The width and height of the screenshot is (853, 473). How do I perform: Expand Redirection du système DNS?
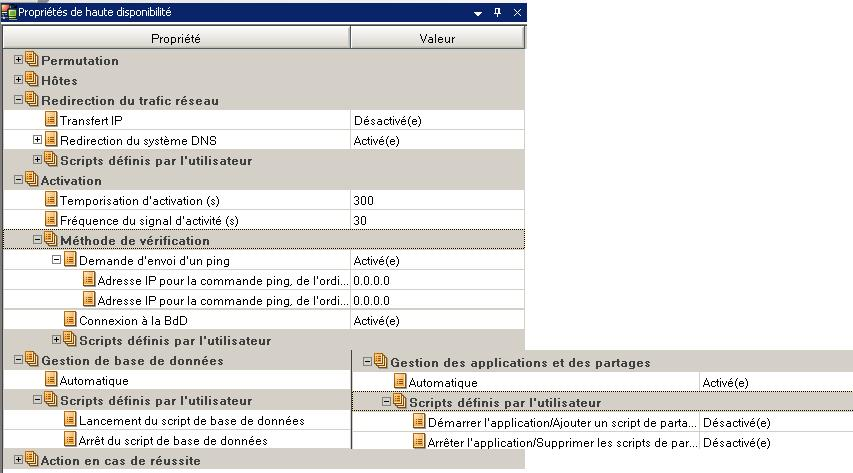coord(37,139)
